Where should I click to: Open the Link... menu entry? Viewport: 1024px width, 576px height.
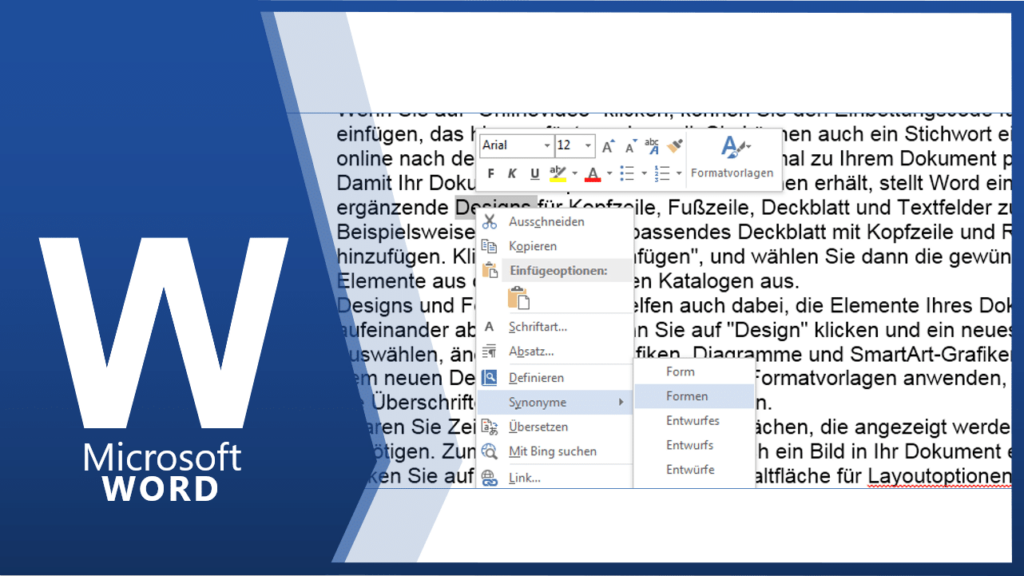[525, 478]
